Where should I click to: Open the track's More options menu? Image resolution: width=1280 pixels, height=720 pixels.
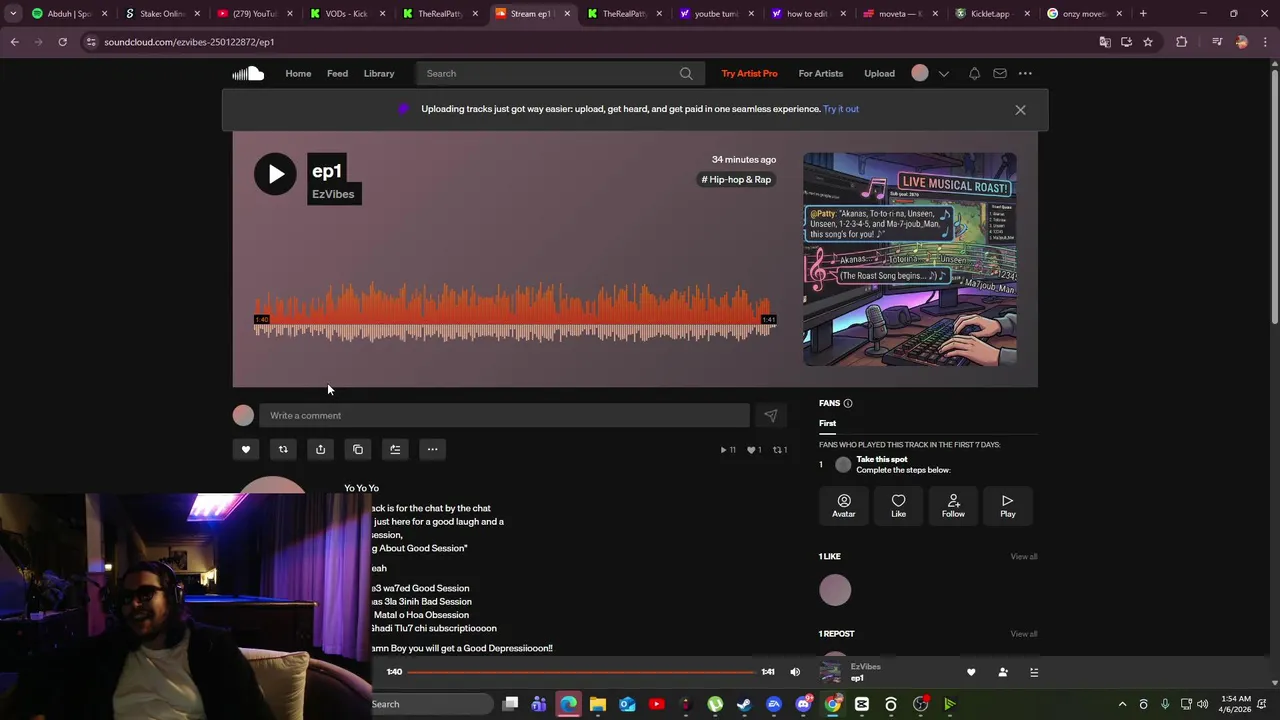[433, 449]
